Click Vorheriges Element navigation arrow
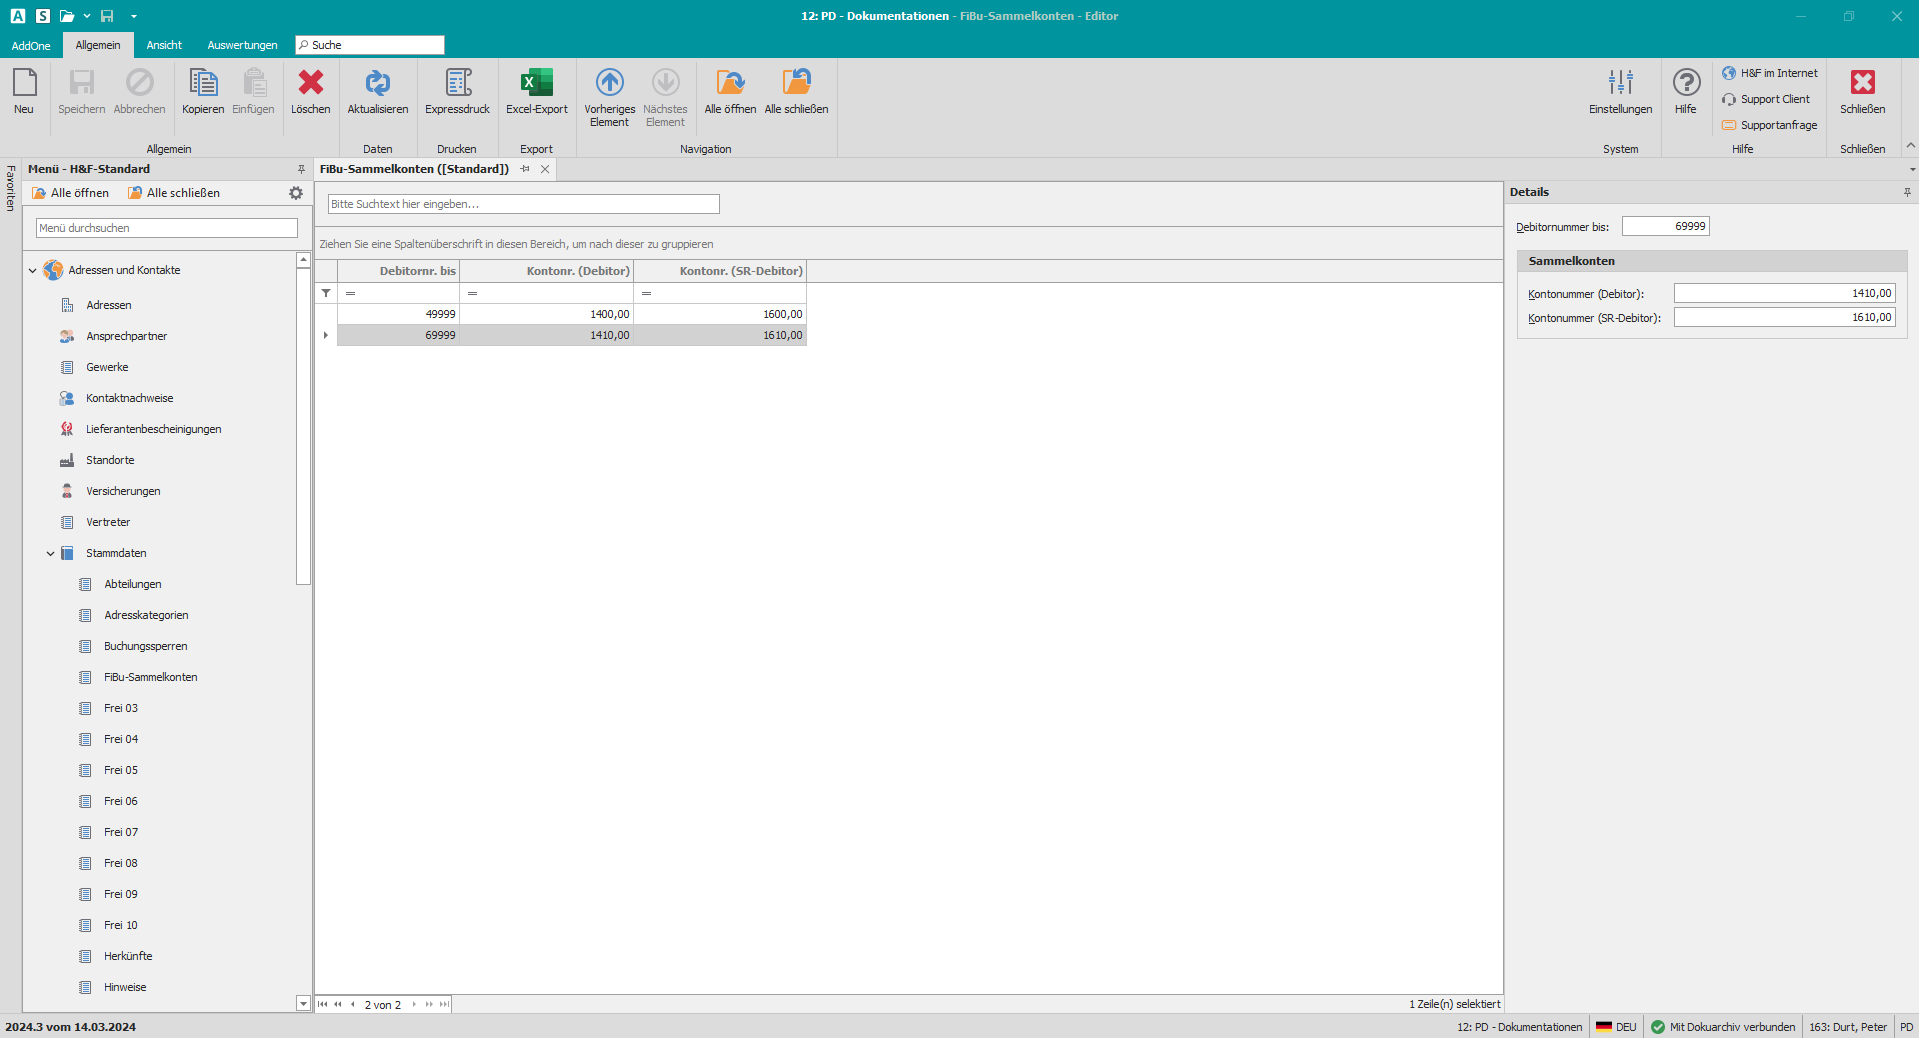The image size is (1919, 1038). click(609, 84)
